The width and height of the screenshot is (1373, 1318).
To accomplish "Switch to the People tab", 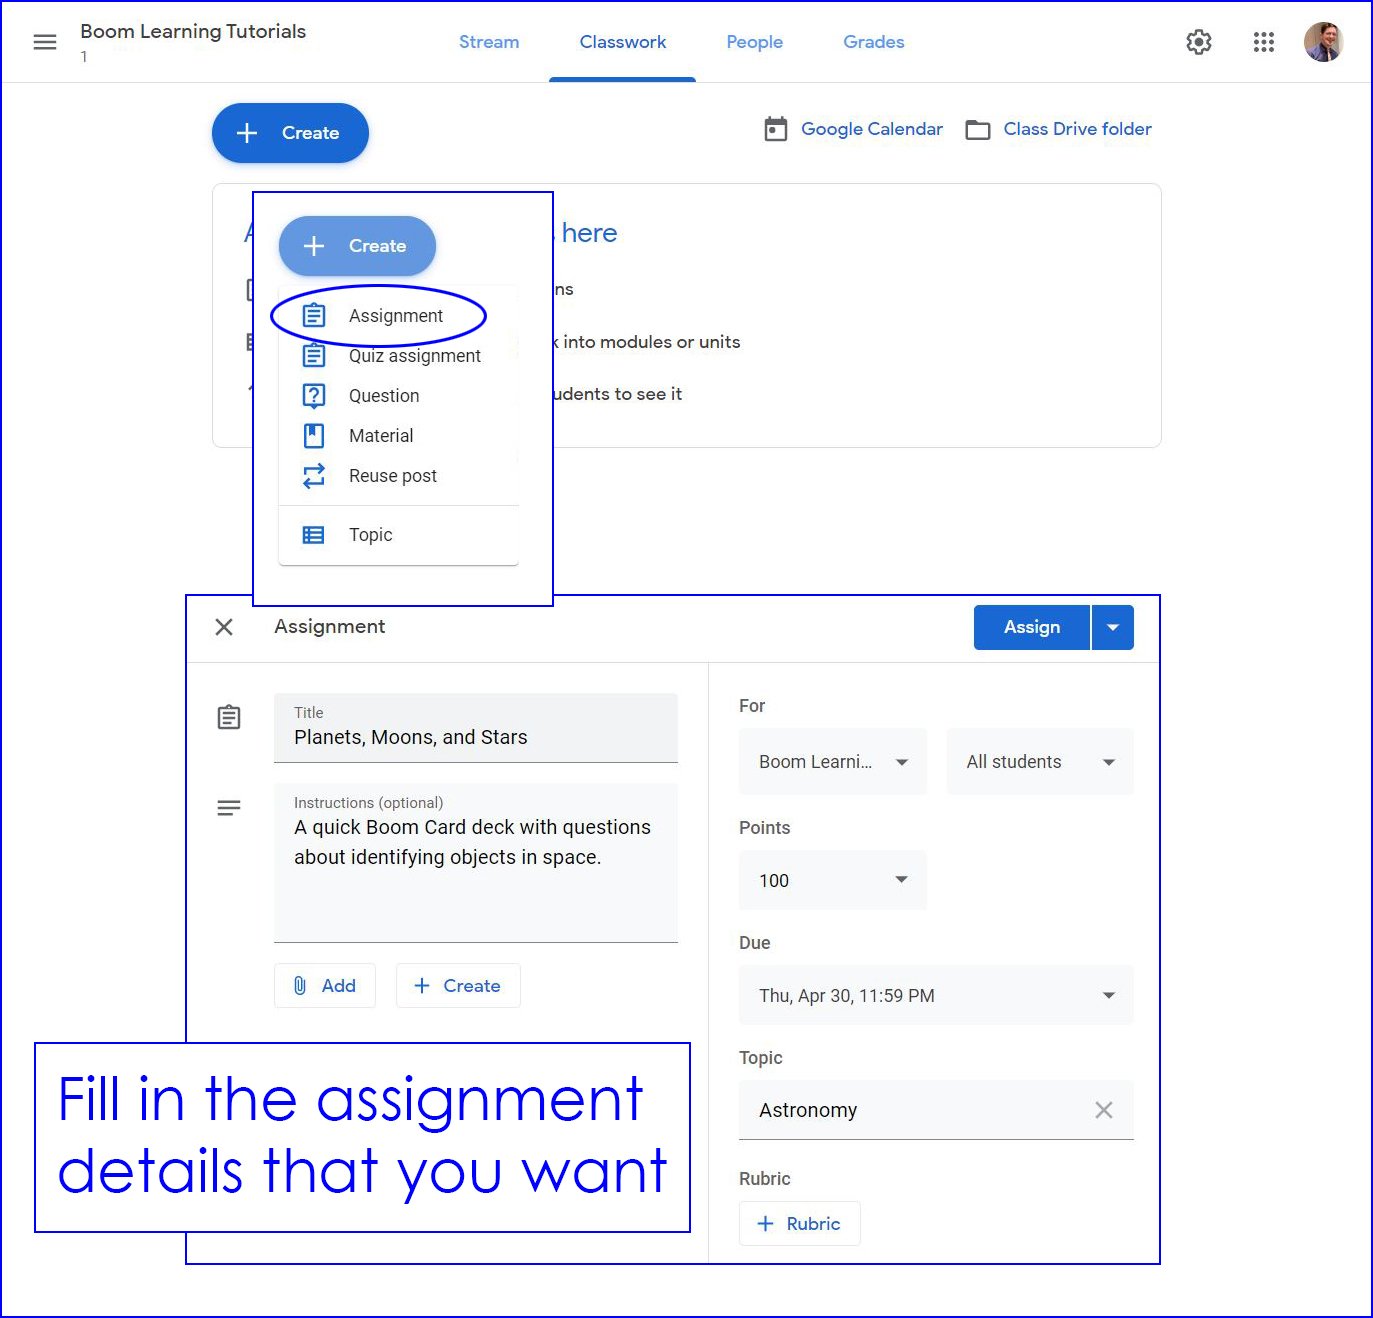I will pyautogui.click(x=754, y=42).
